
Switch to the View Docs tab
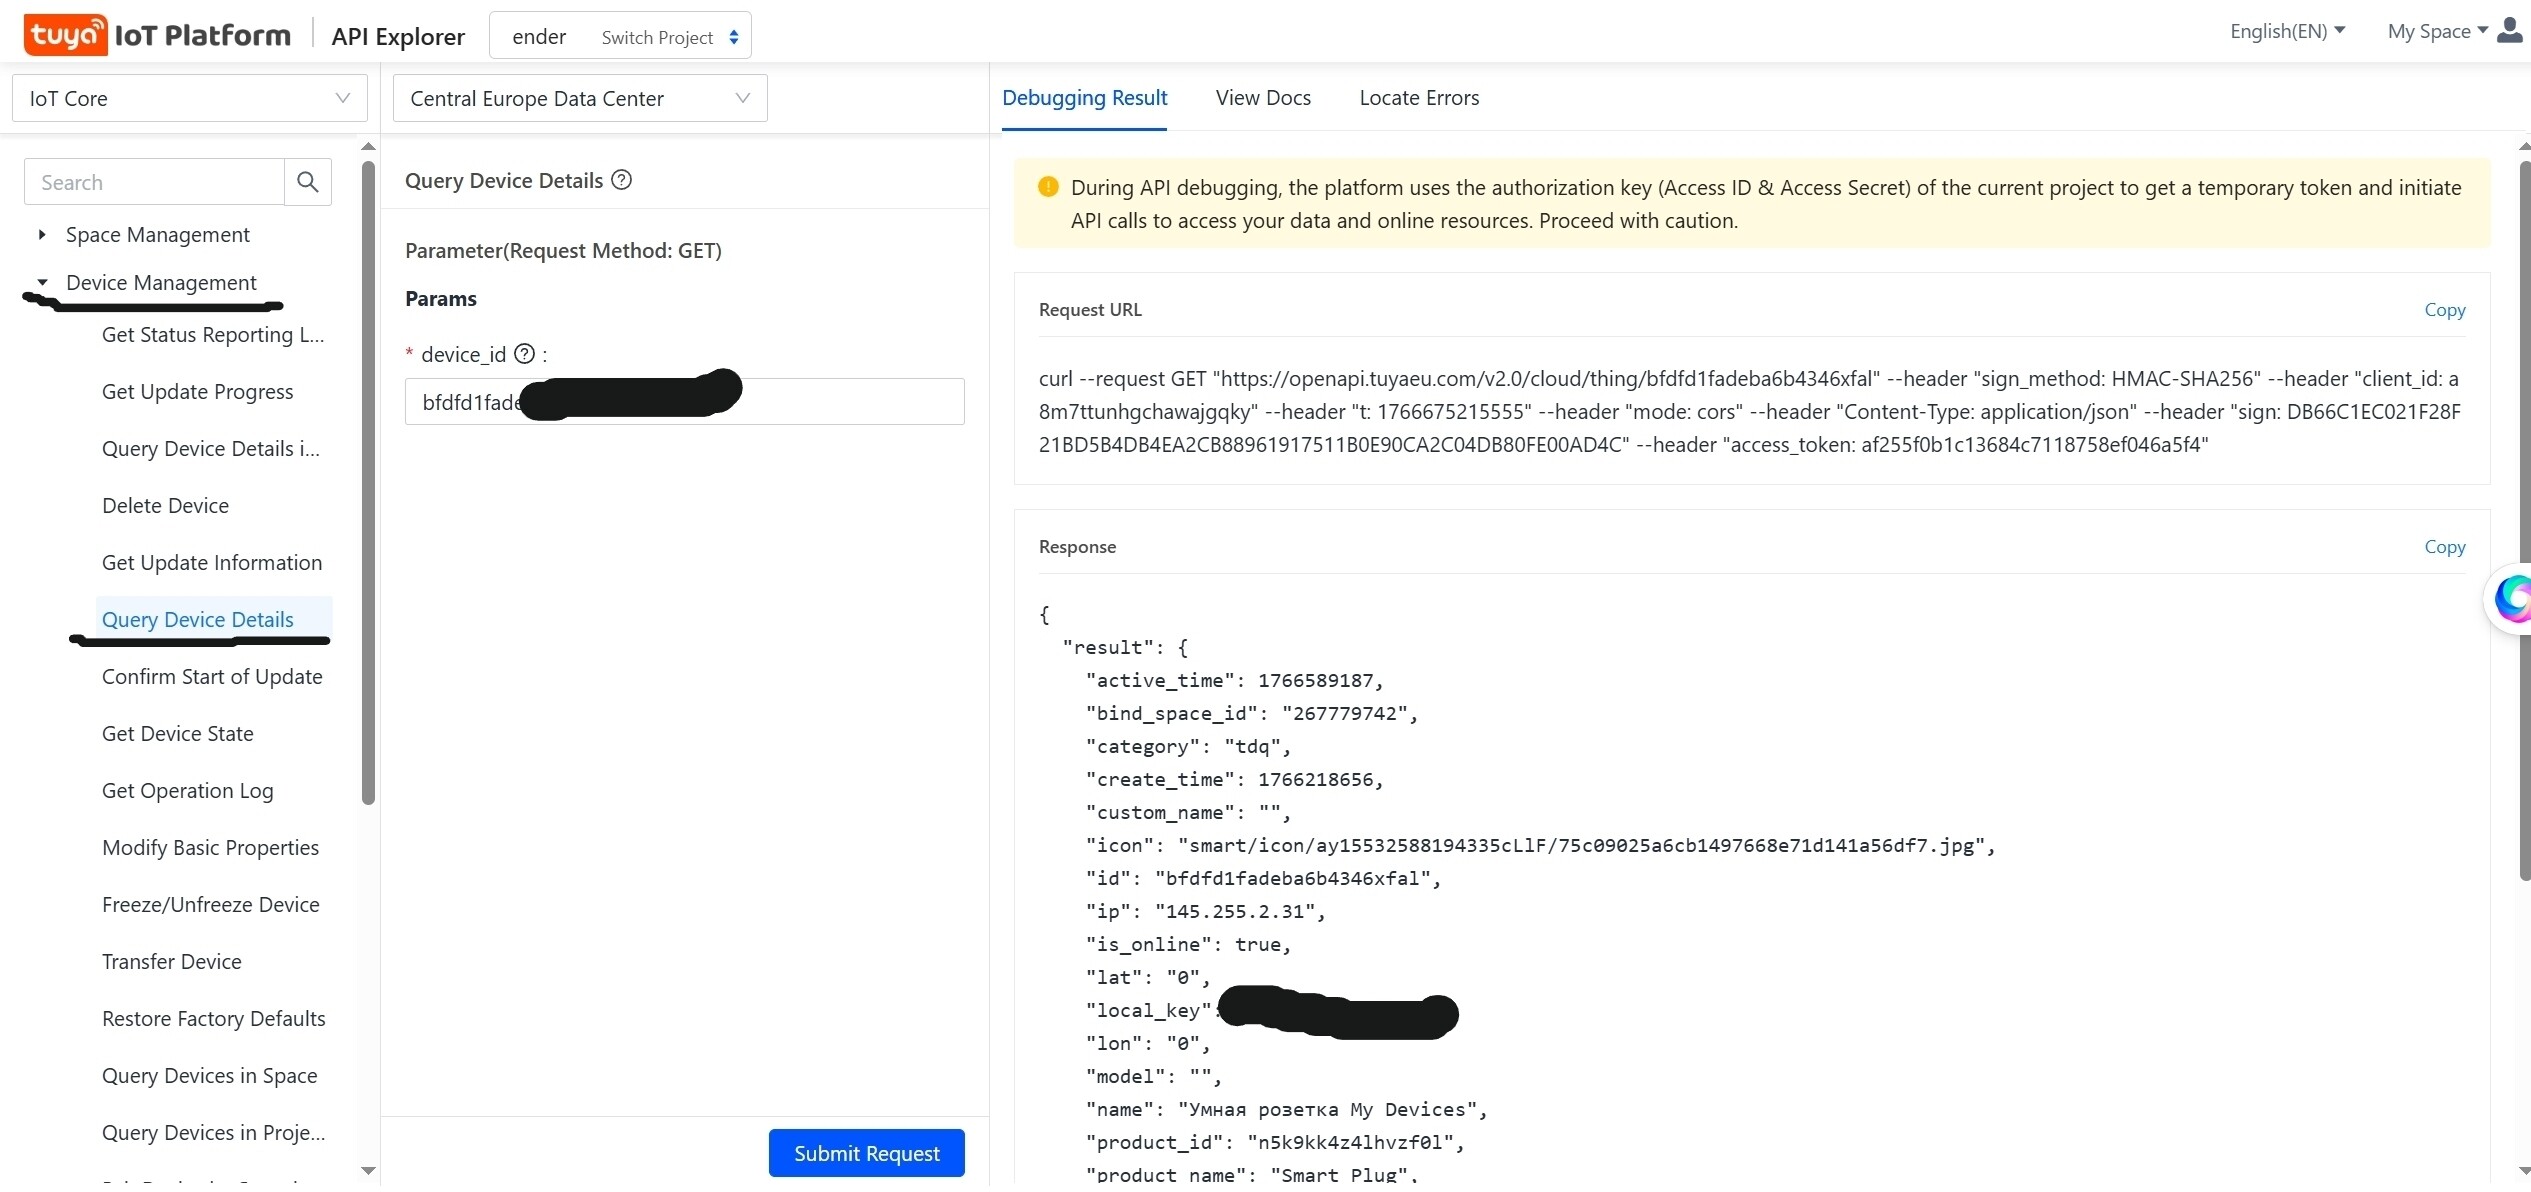(1262, 98)
